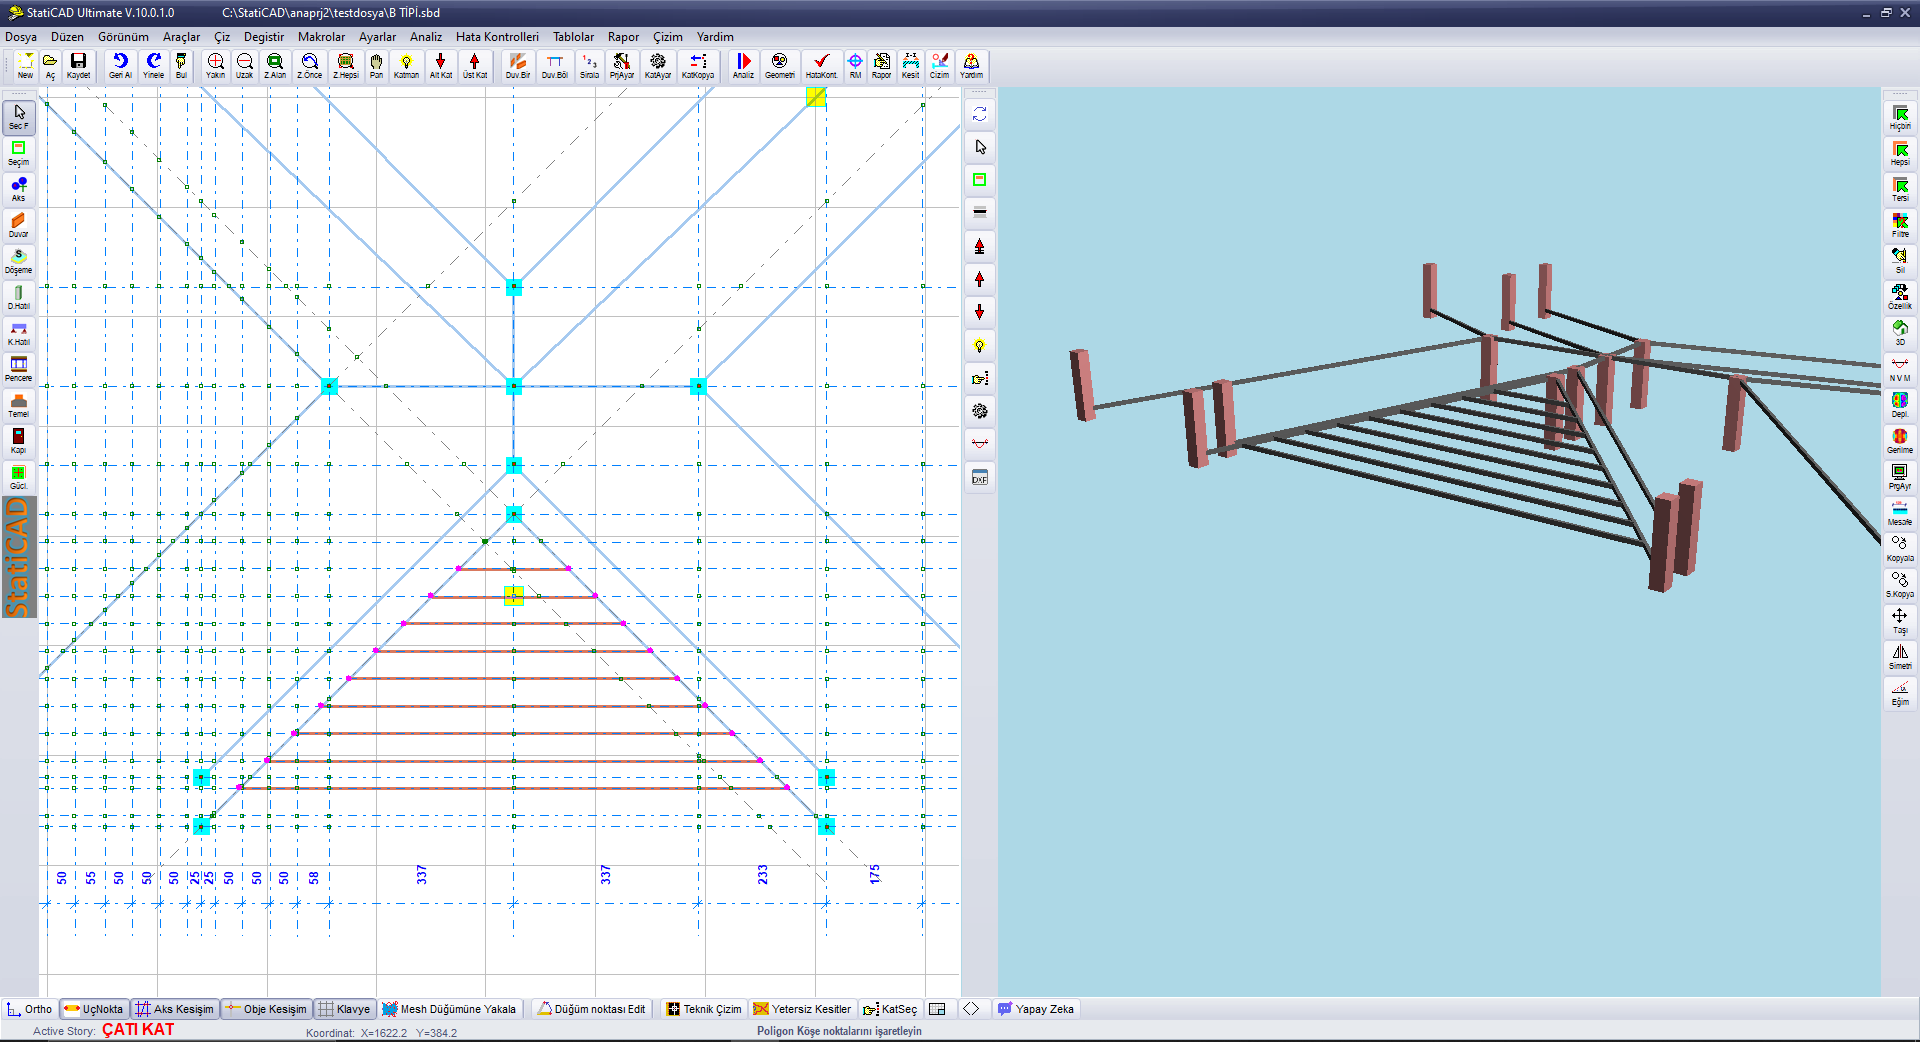Click the yellow node square on the plan

[514, 596]
